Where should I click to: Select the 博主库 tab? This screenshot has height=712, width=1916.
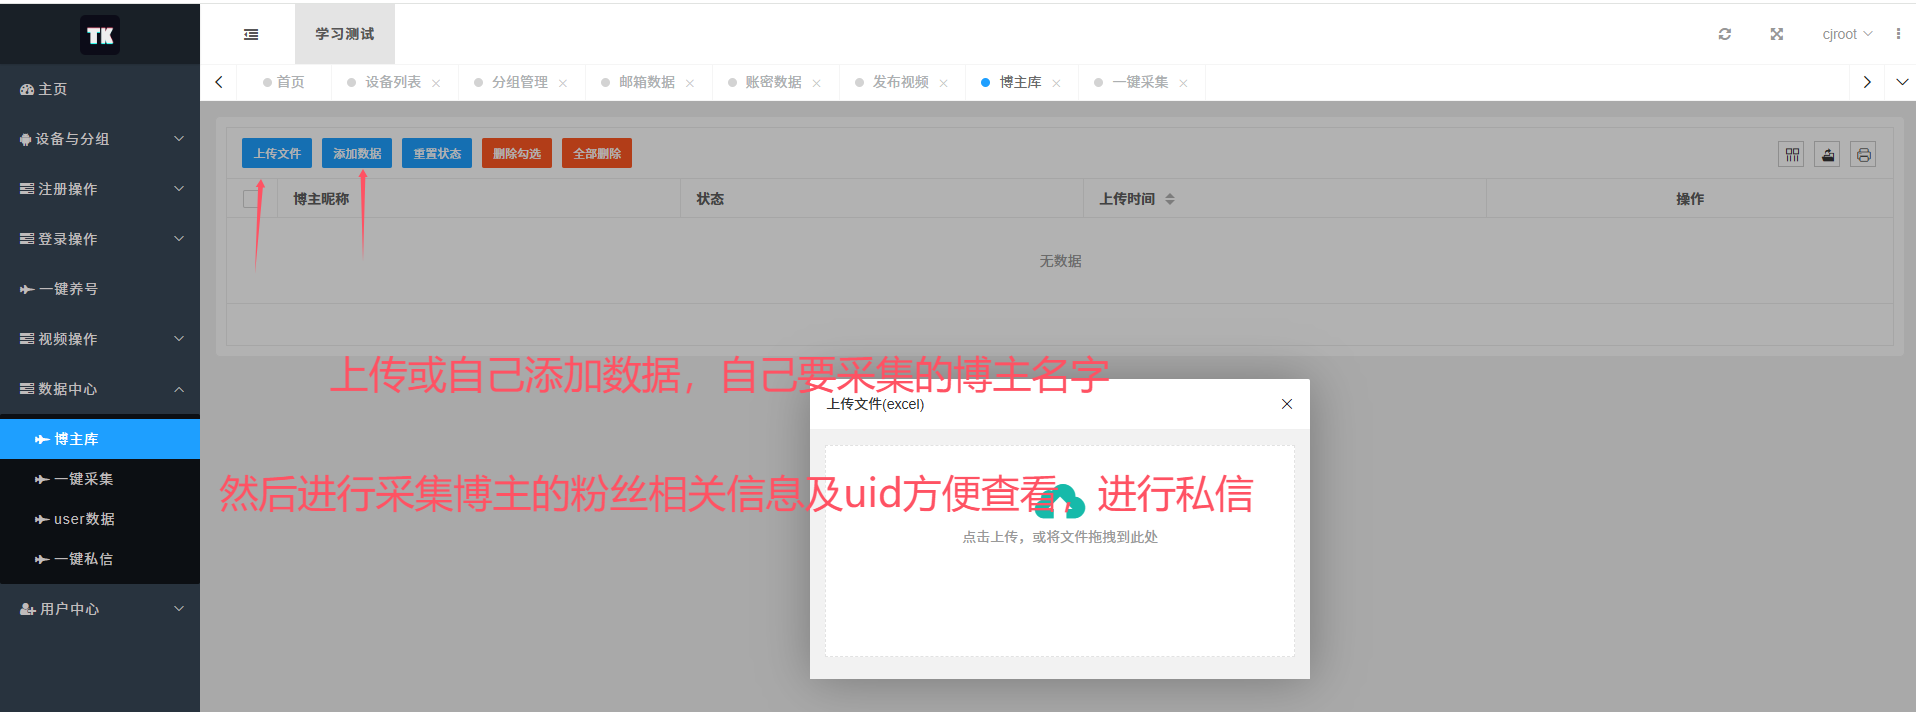1020,82
